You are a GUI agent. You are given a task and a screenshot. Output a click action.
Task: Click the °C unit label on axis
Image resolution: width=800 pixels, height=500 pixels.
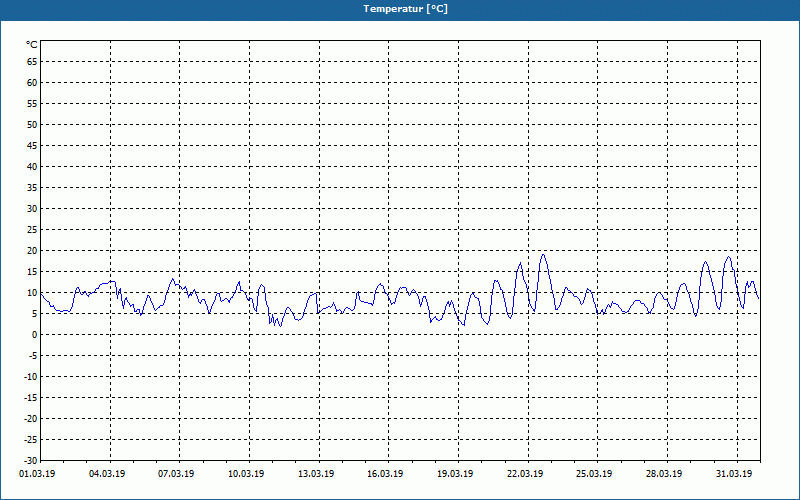coord(32,45)
